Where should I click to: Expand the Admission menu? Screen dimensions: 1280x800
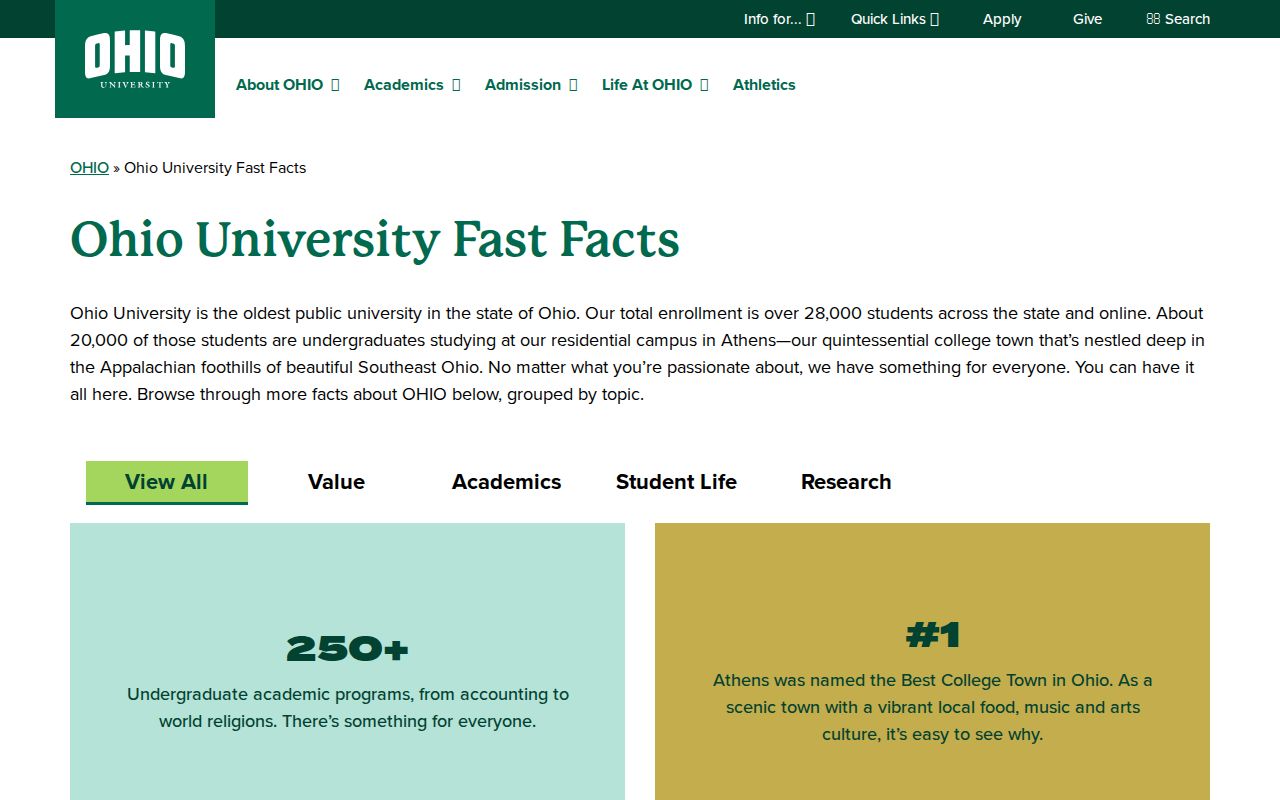click(531, 85)
